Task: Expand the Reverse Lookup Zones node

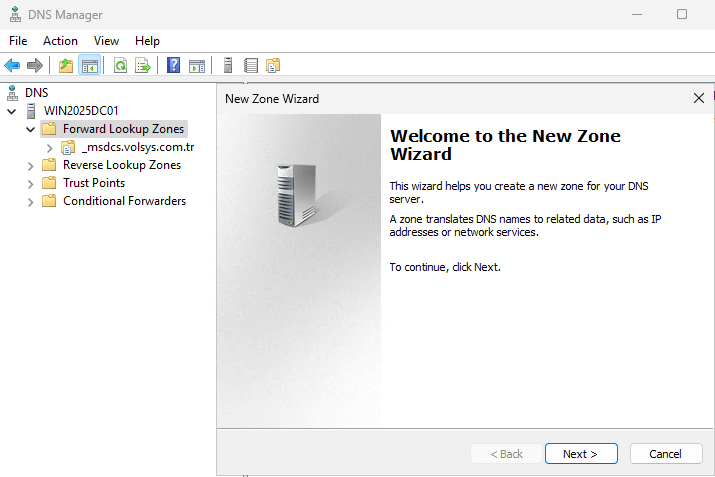Action: [30, 166]
